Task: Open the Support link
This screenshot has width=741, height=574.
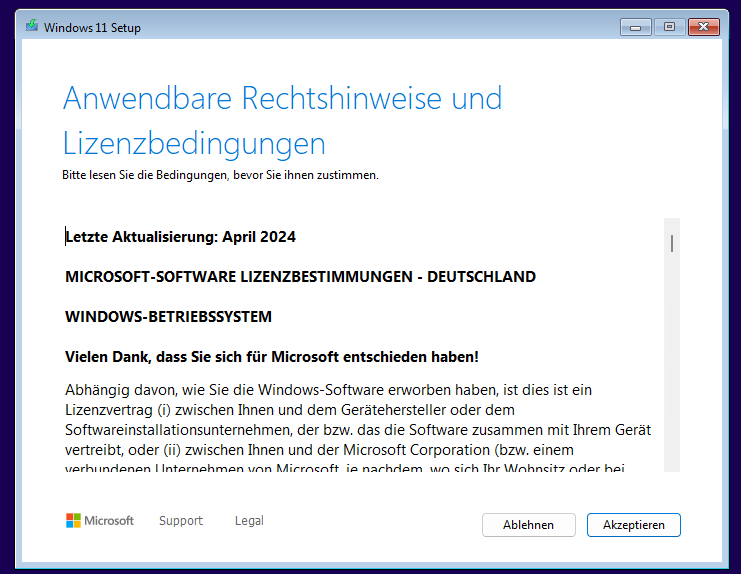Action: (181, 521)
